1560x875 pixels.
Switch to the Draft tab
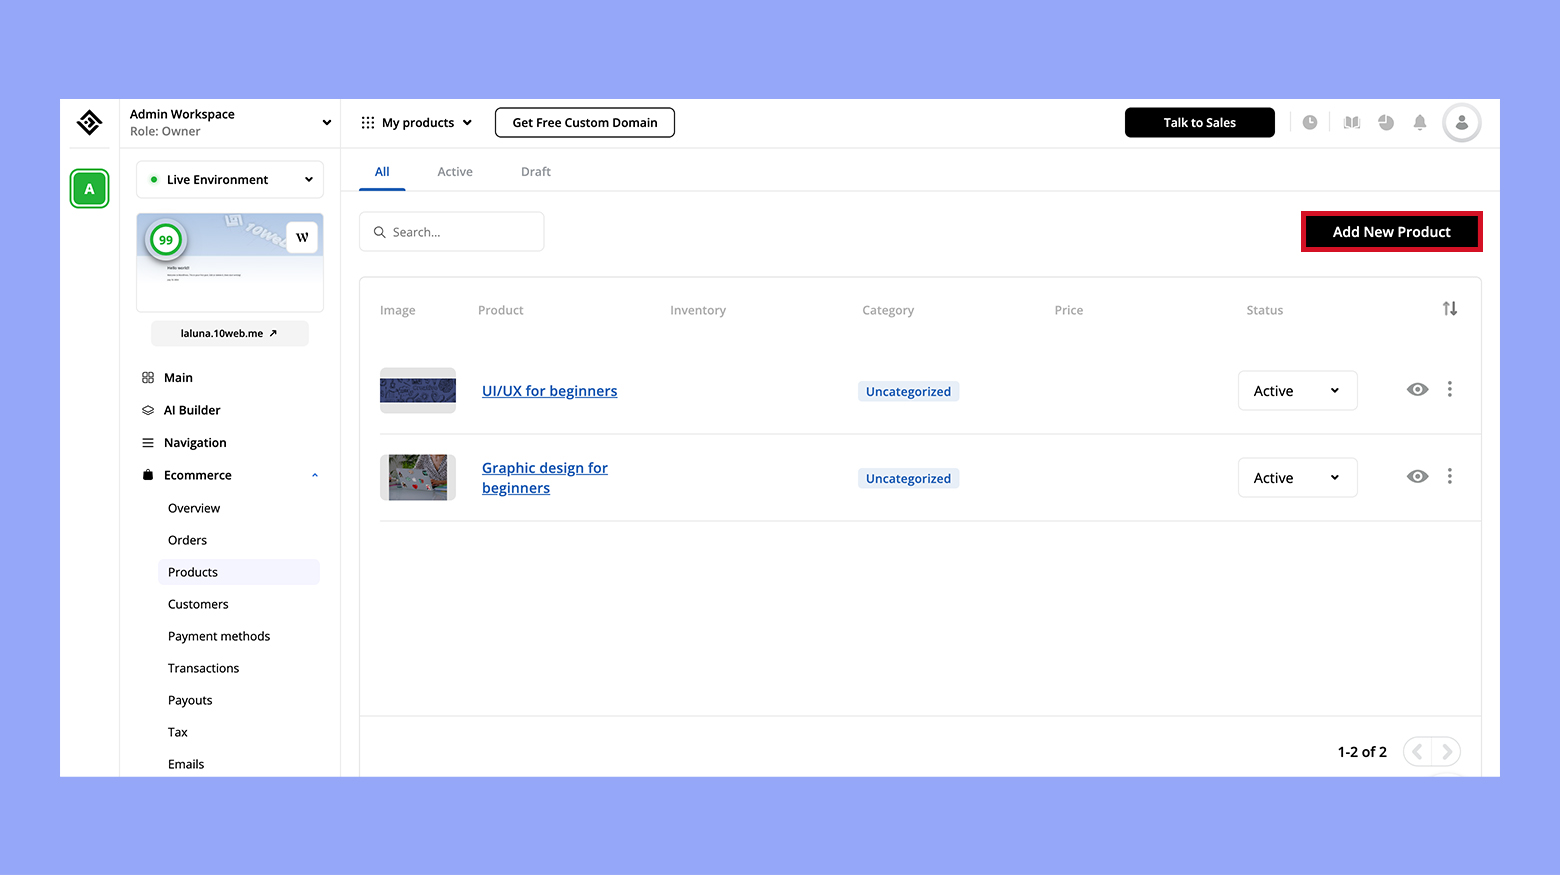(535, 171)
